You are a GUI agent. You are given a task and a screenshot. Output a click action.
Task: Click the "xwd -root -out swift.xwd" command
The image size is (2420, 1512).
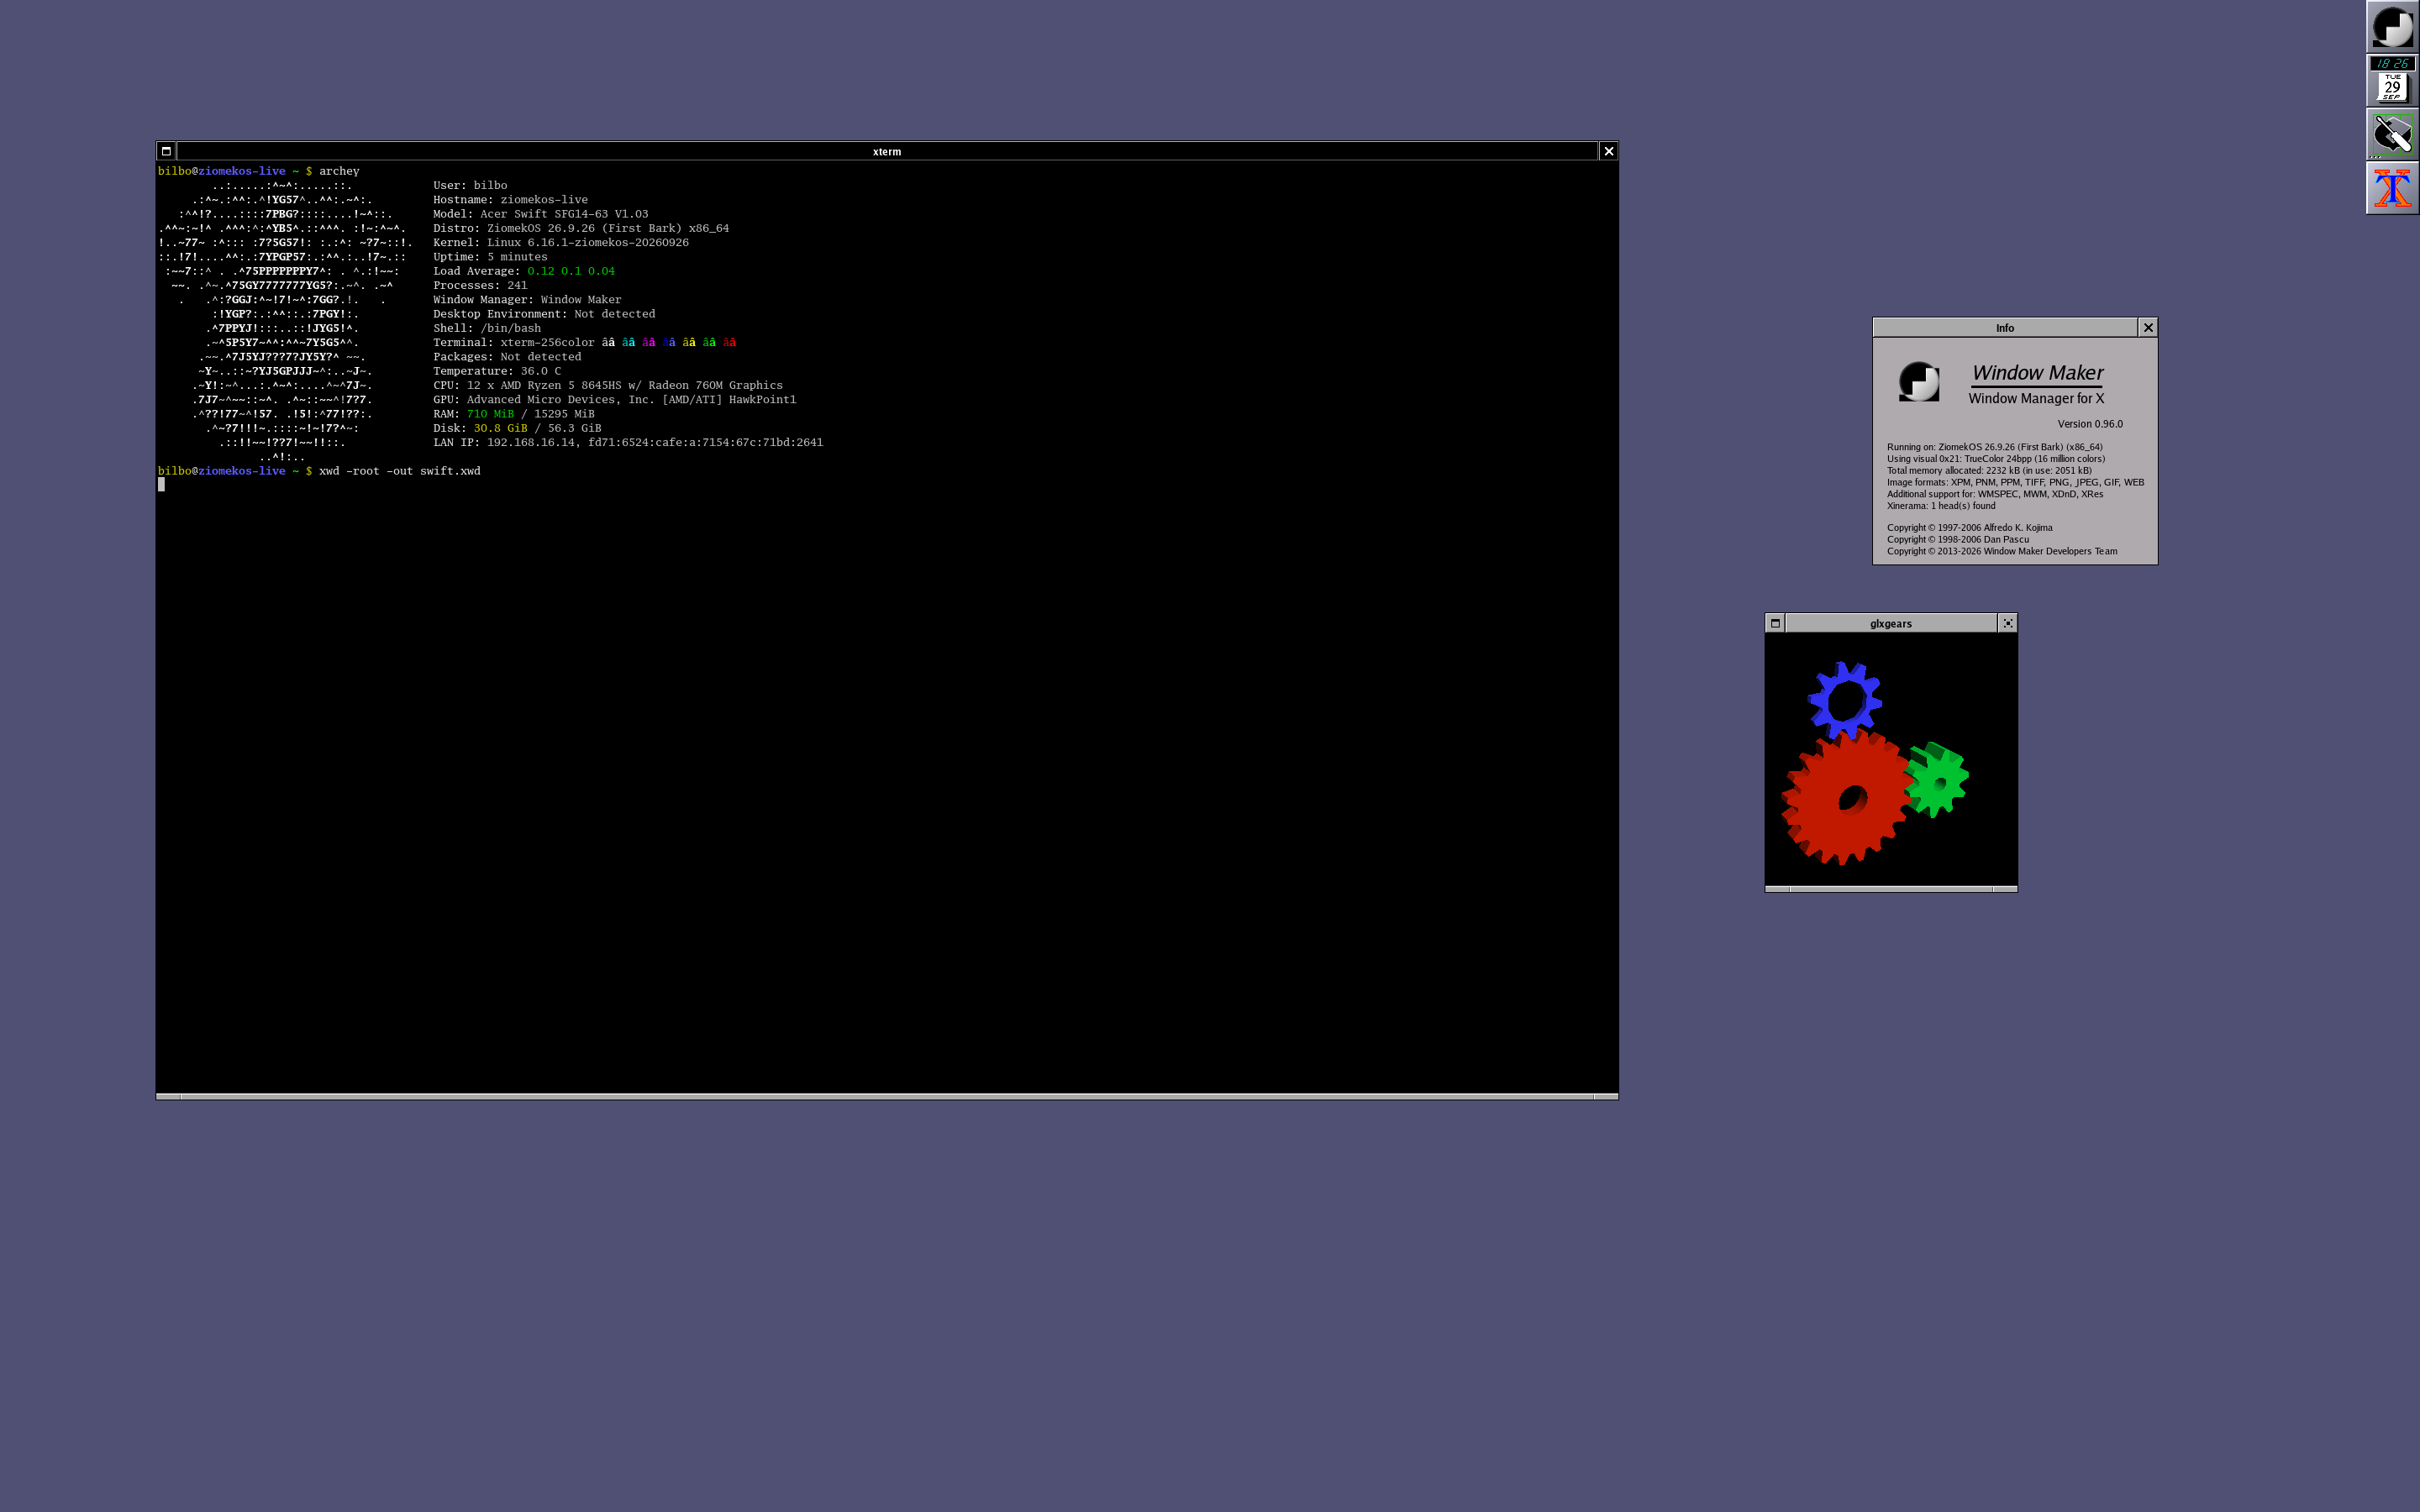point(400,470)
